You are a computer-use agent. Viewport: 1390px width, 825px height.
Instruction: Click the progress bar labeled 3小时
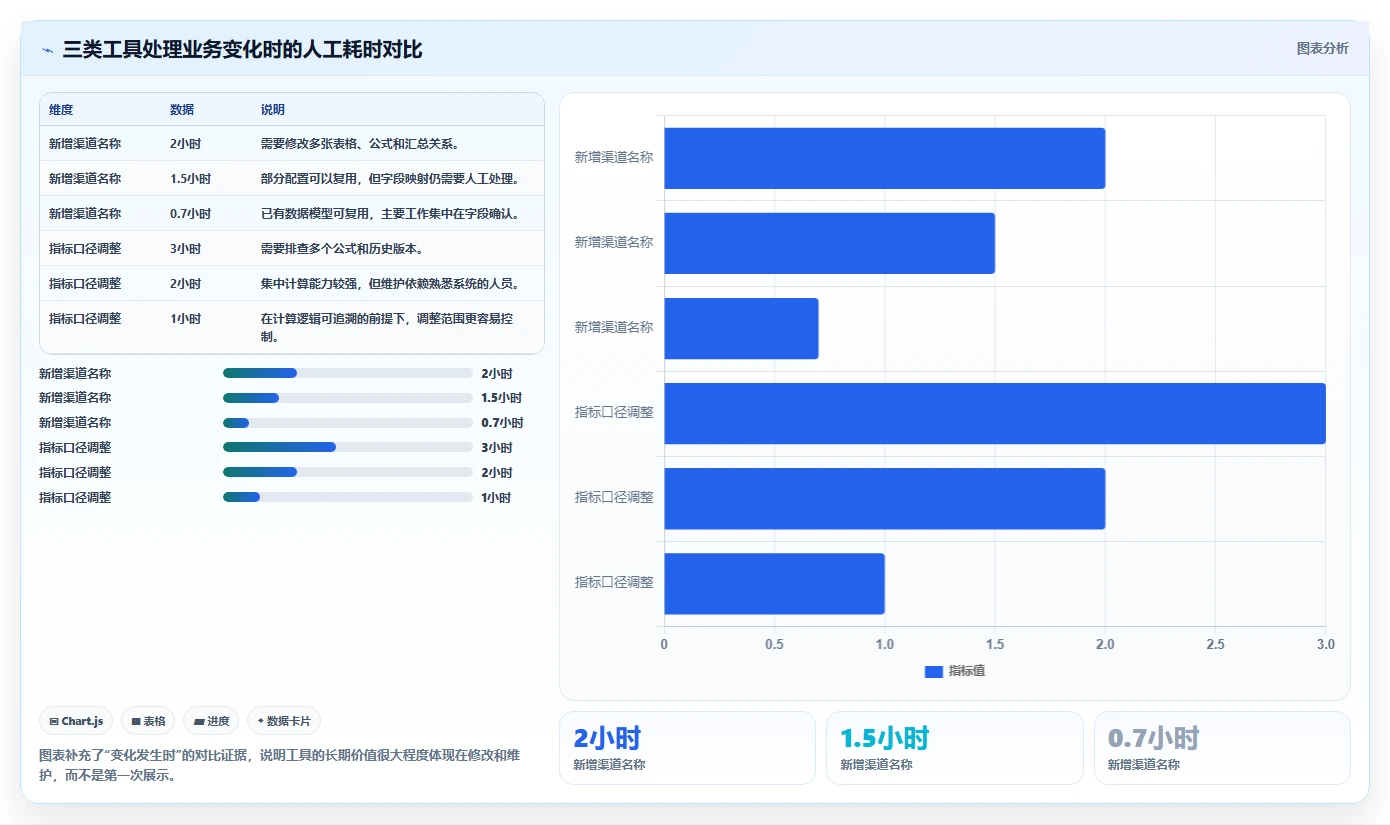point(348,448)
